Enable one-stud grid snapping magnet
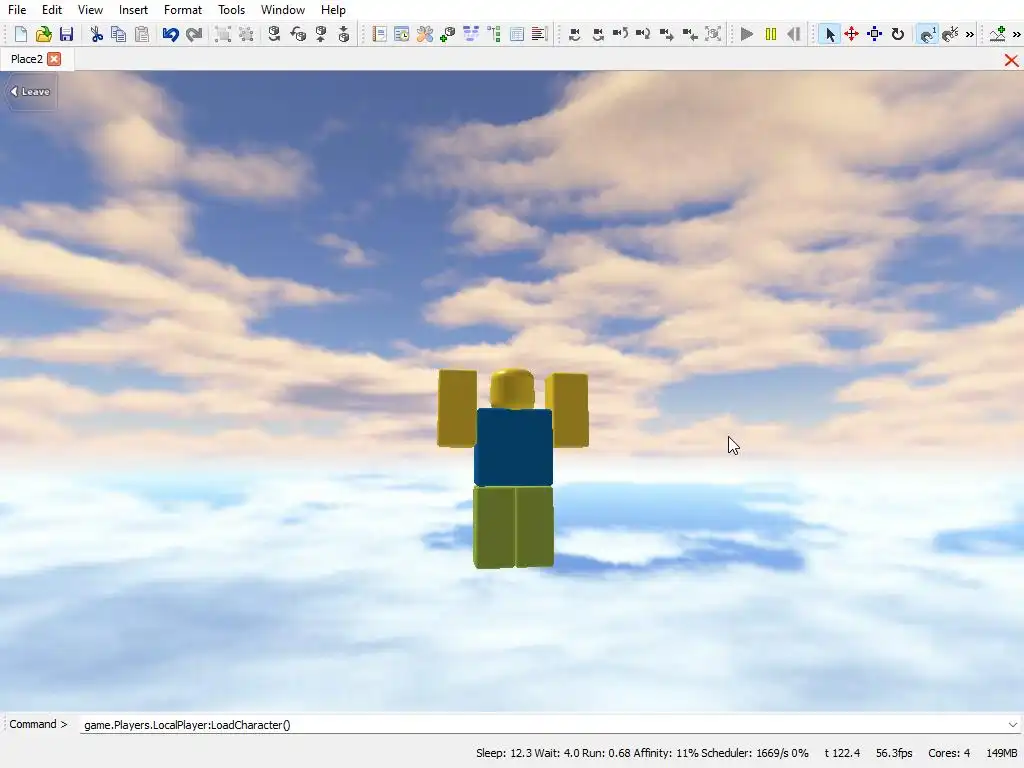 click(x=927, y=35)
